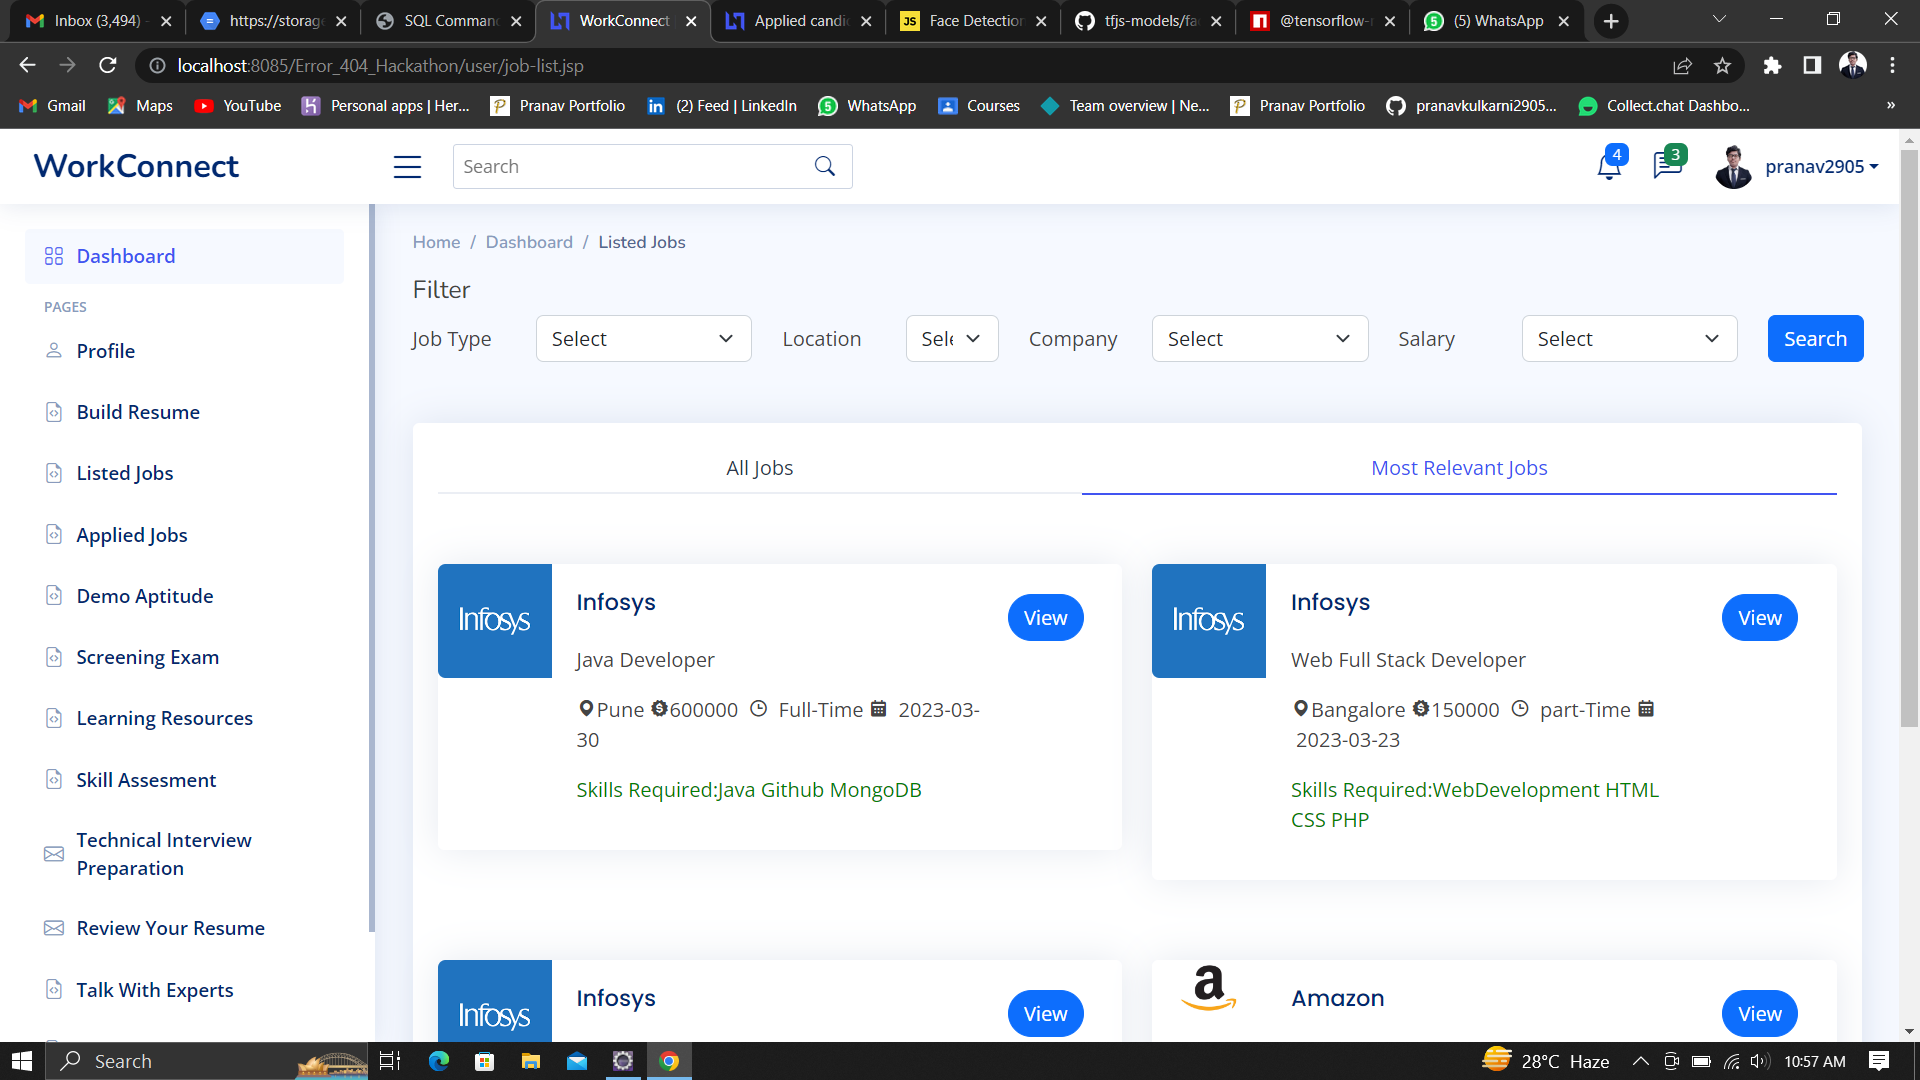
Task: Click the Dashboard grid icon in sidebar
Action: [x=54, y=257]
